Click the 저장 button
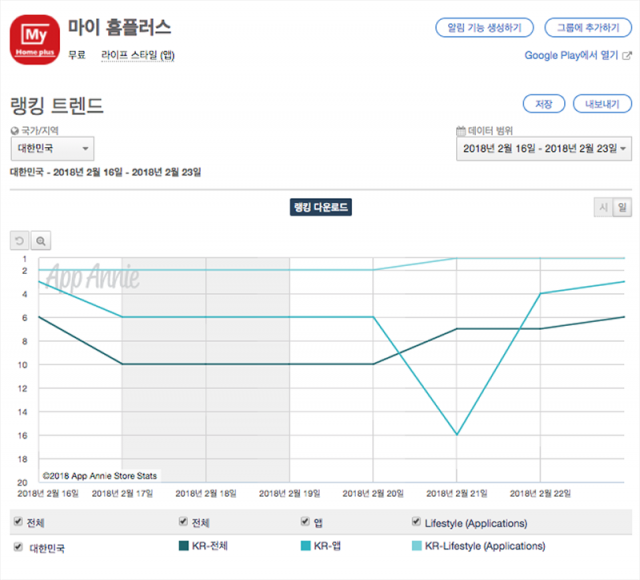Screen dimensions: 640x580 [x=544, y=103]
